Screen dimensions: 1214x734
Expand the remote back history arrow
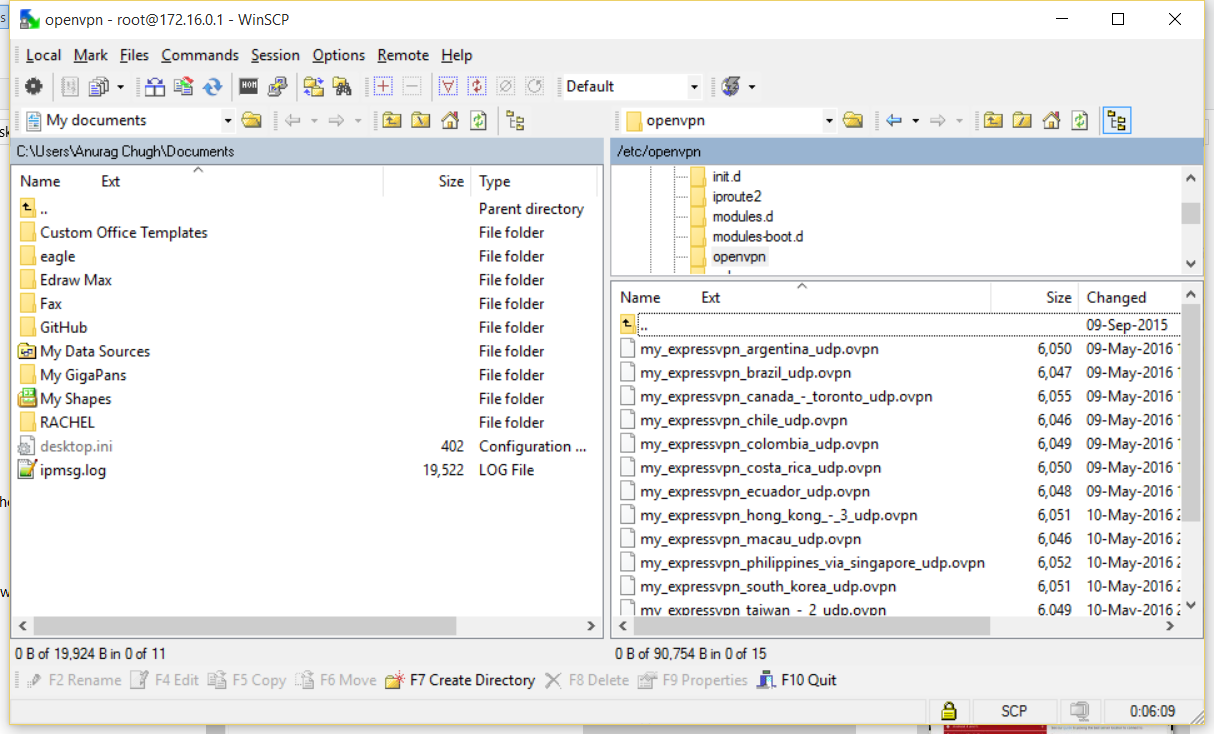[x=914, y=121]
